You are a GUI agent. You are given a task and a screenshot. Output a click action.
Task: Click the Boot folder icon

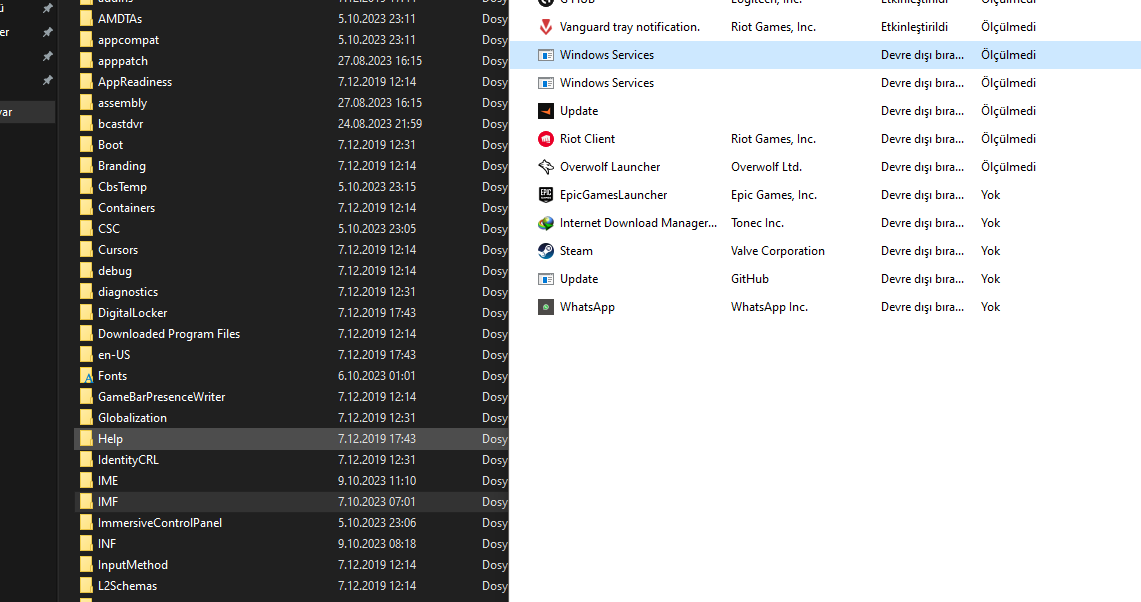point(87,145)
